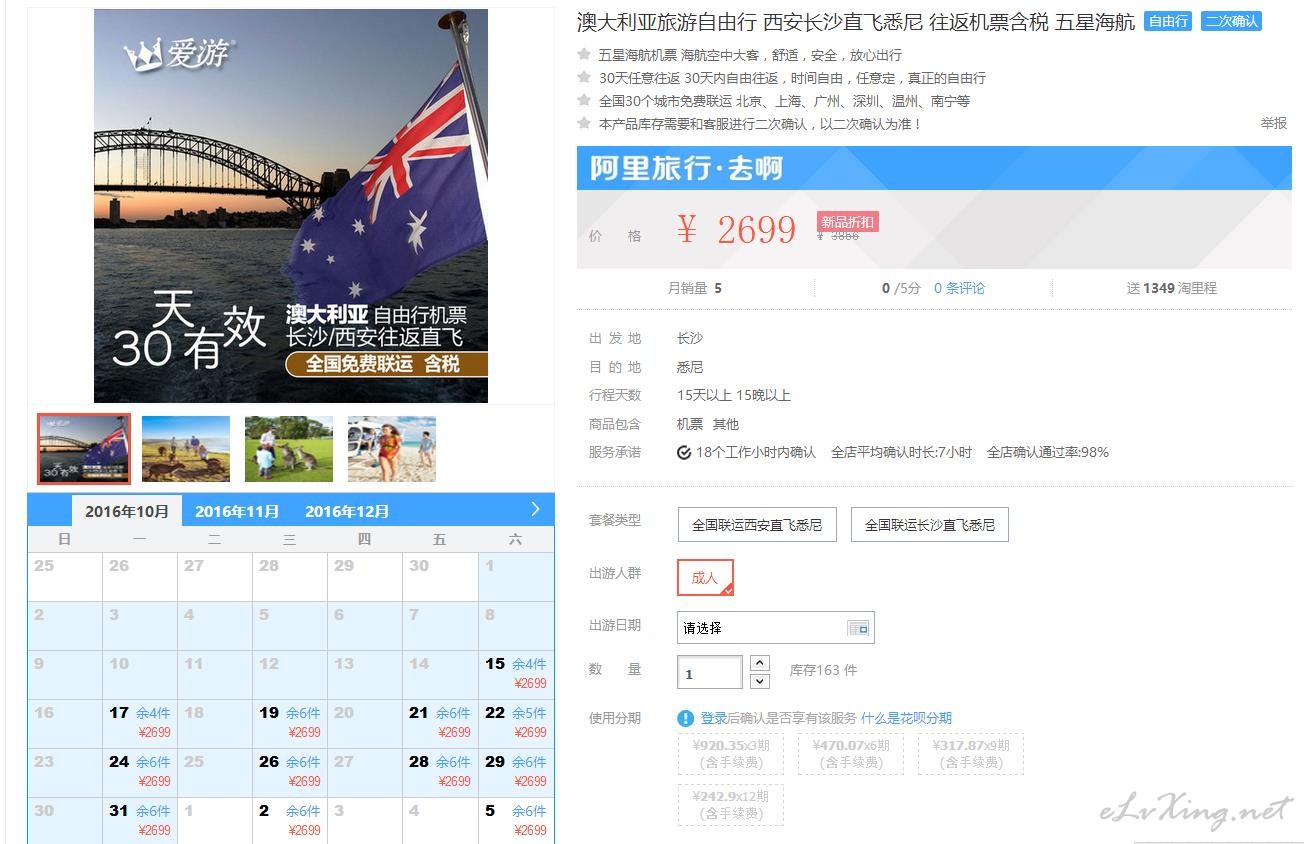Select the 9期 installment option ¥317.87
This screenshot has height=844, width=1304.
(x=971, y=754)
